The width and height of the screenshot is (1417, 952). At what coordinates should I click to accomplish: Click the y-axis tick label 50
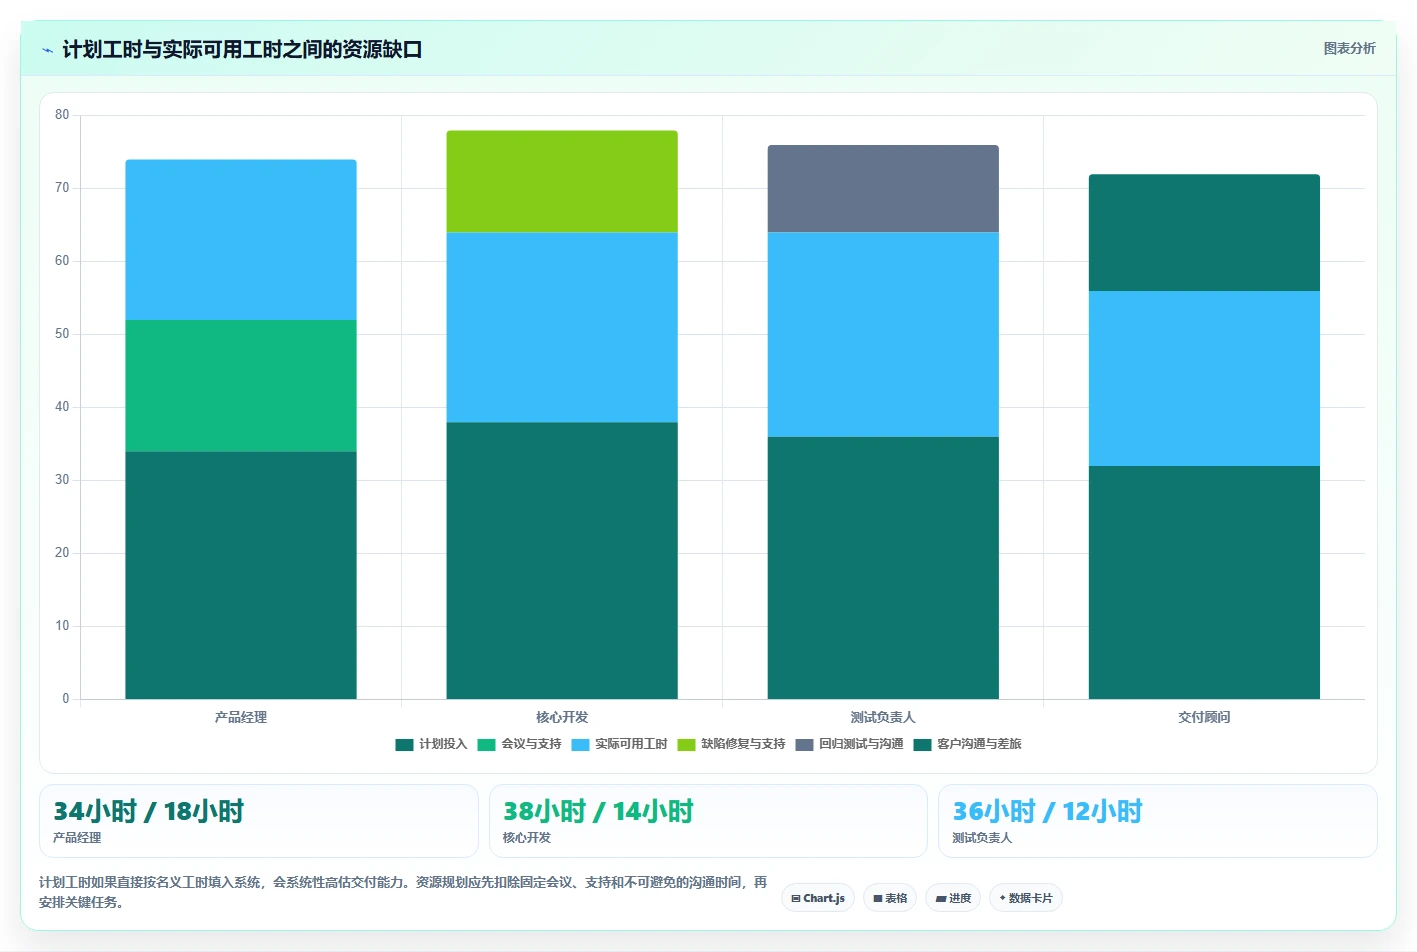click(x=62, y=334)
